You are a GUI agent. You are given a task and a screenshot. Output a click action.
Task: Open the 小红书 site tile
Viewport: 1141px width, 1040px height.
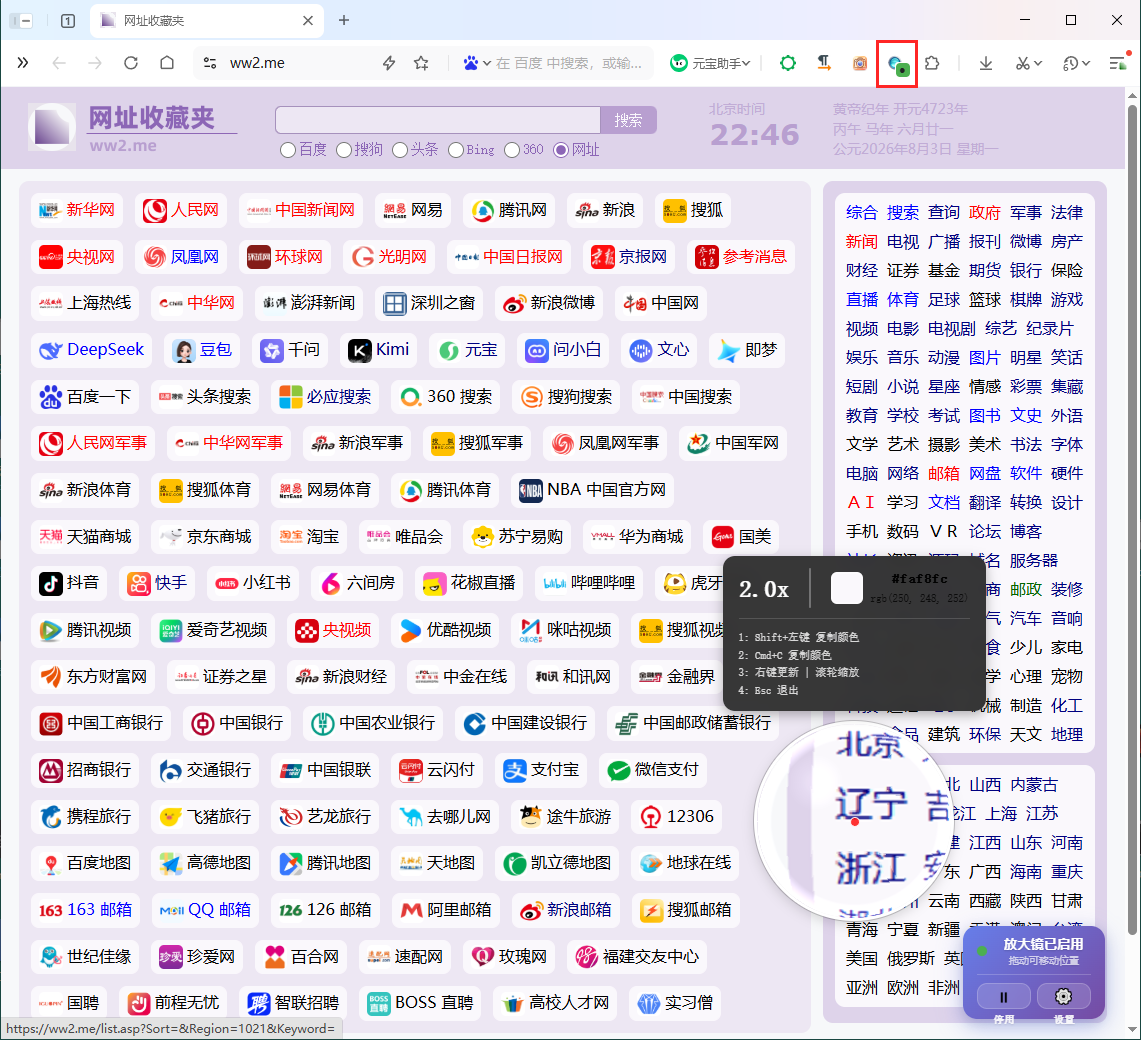click(253, 583)
